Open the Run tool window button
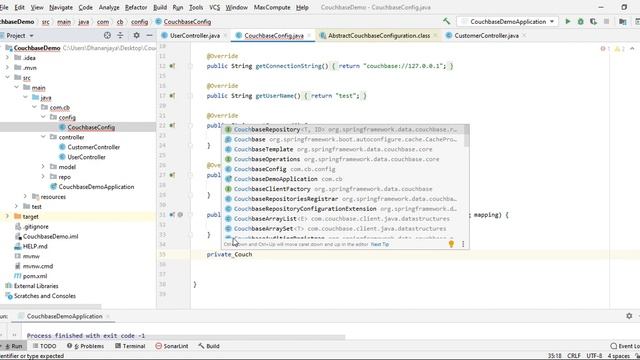This screenshot has width=640, height=360. click(x=13, y=346)
